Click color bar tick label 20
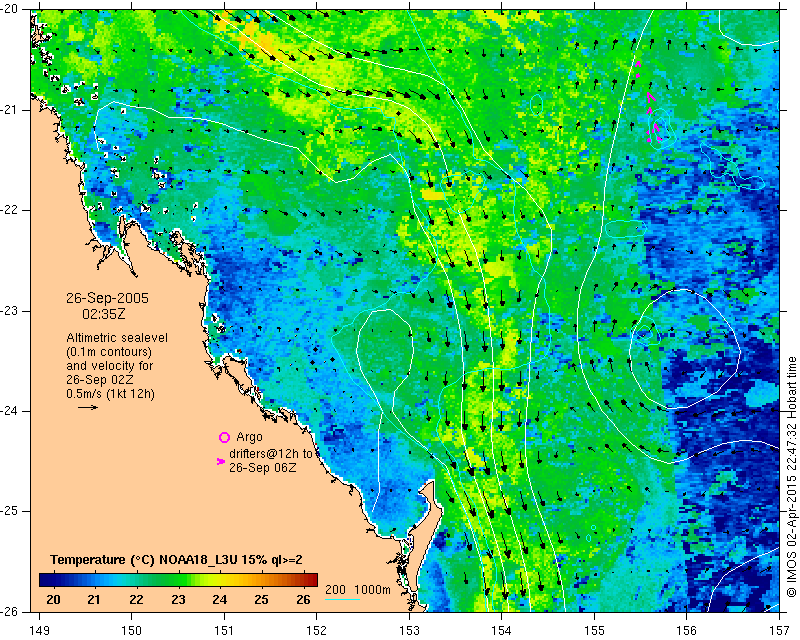 53,599
